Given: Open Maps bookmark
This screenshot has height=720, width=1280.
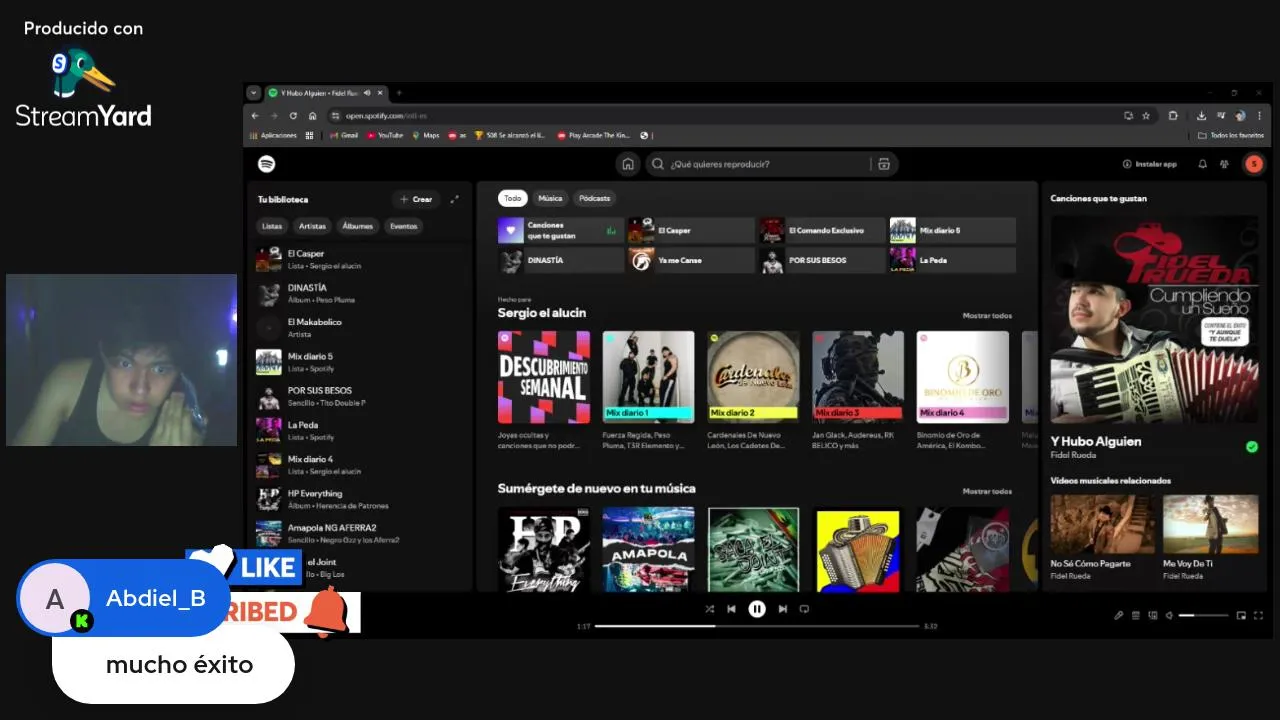Looking at the screenshot, I should (x=425, y=135).
